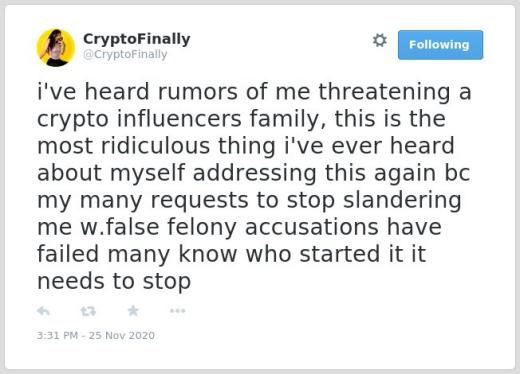Toggle the retweet arrows on this tweet

point(88,311)
